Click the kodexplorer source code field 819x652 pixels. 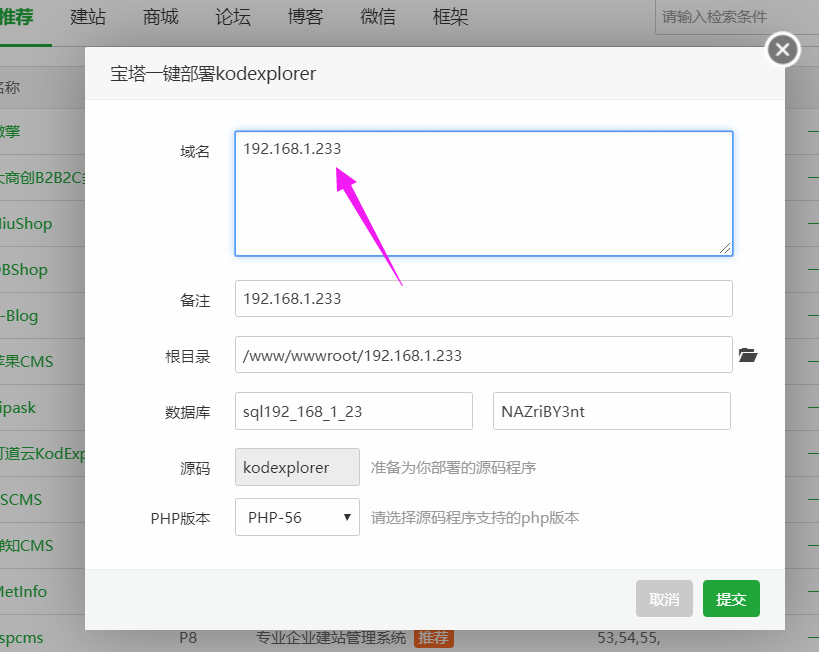pos(297,467)
